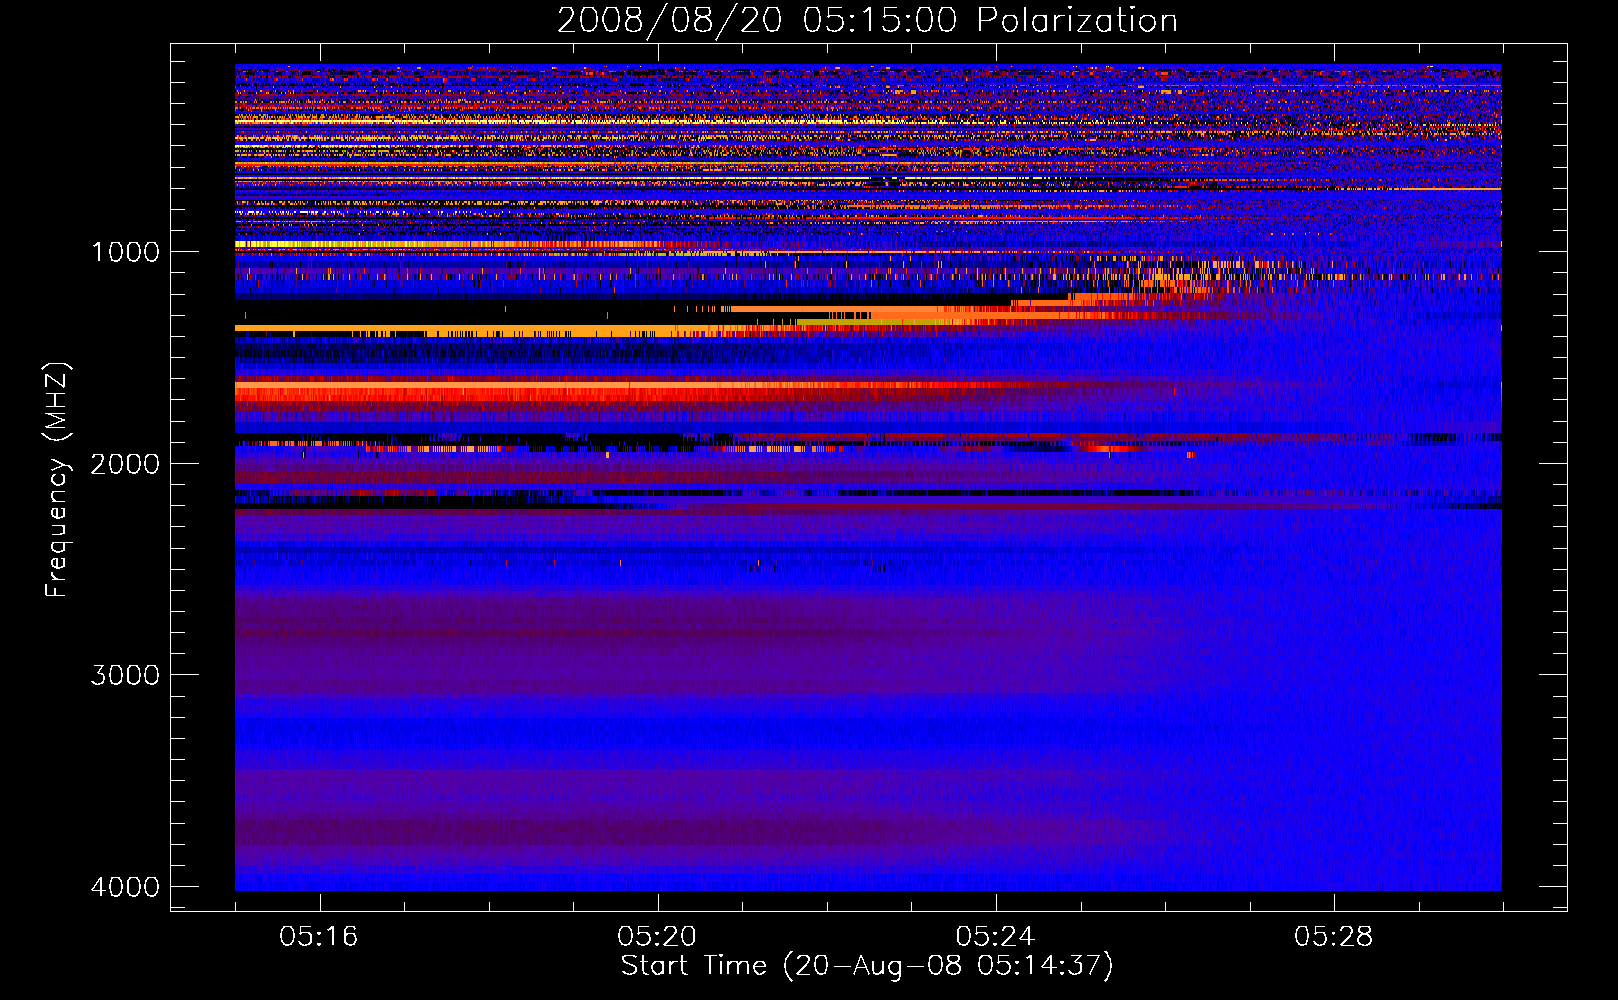Click the 3000 frequency axis label
The width and height of the screenshot is (1618, 1000).
click(125, 674)
